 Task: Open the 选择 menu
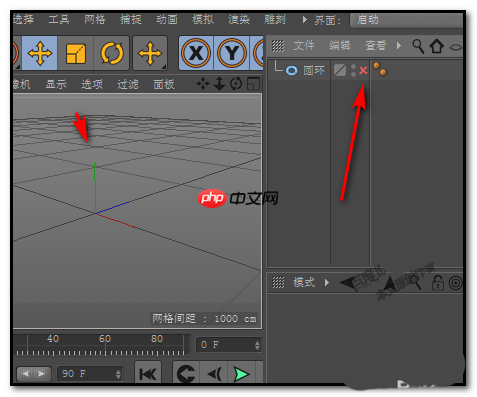click(23, 19)
